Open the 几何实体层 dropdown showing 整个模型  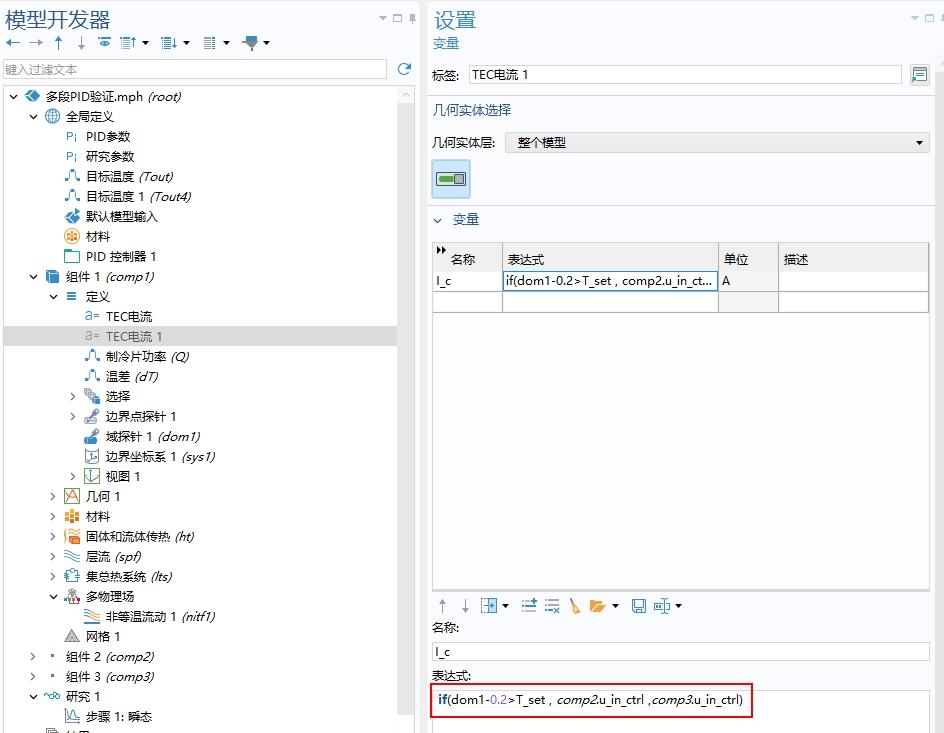tap(919, 142)
